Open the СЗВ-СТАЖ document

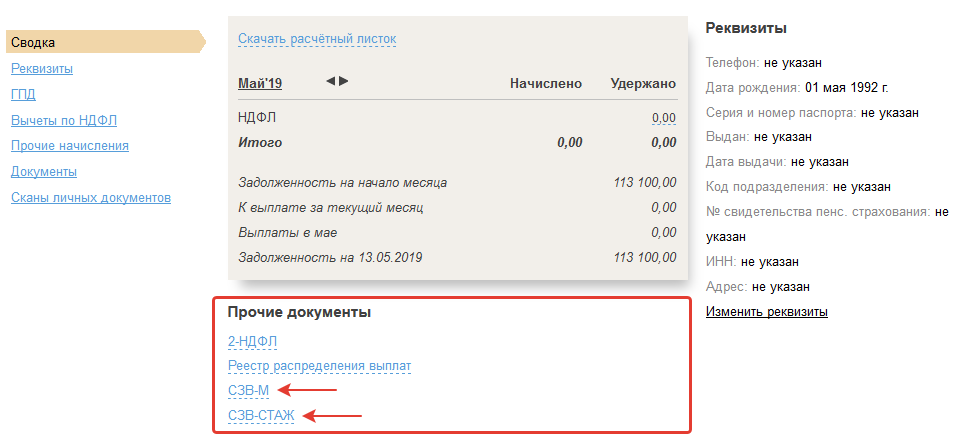[x=261, y=416]
